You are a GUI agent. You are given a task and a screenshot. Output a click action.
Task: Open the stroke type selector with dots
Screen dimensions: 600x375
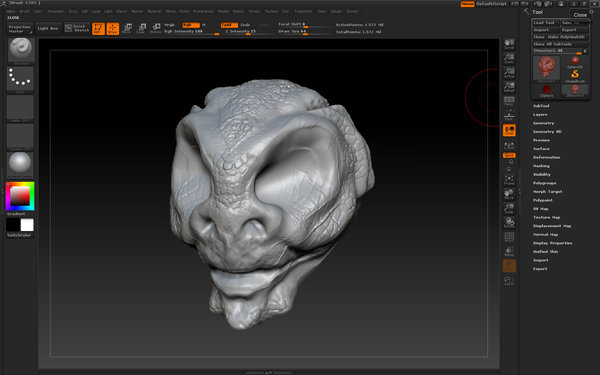(x=20, y=79)
